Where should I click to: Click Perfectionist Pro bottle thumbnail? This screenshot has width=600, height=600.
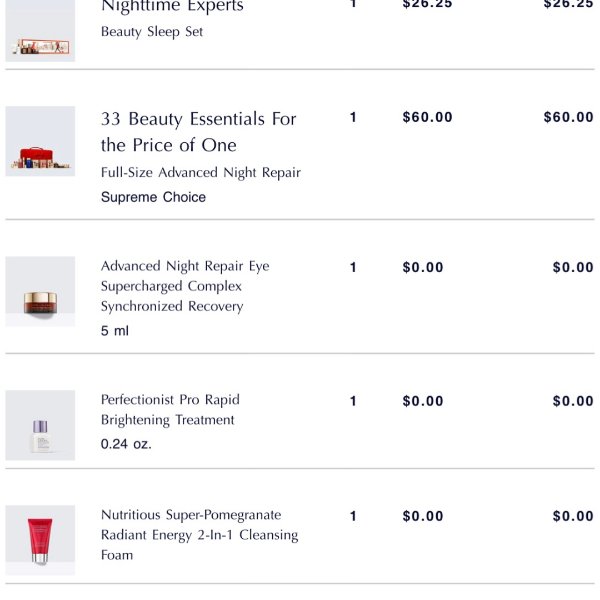click(40, 425)
